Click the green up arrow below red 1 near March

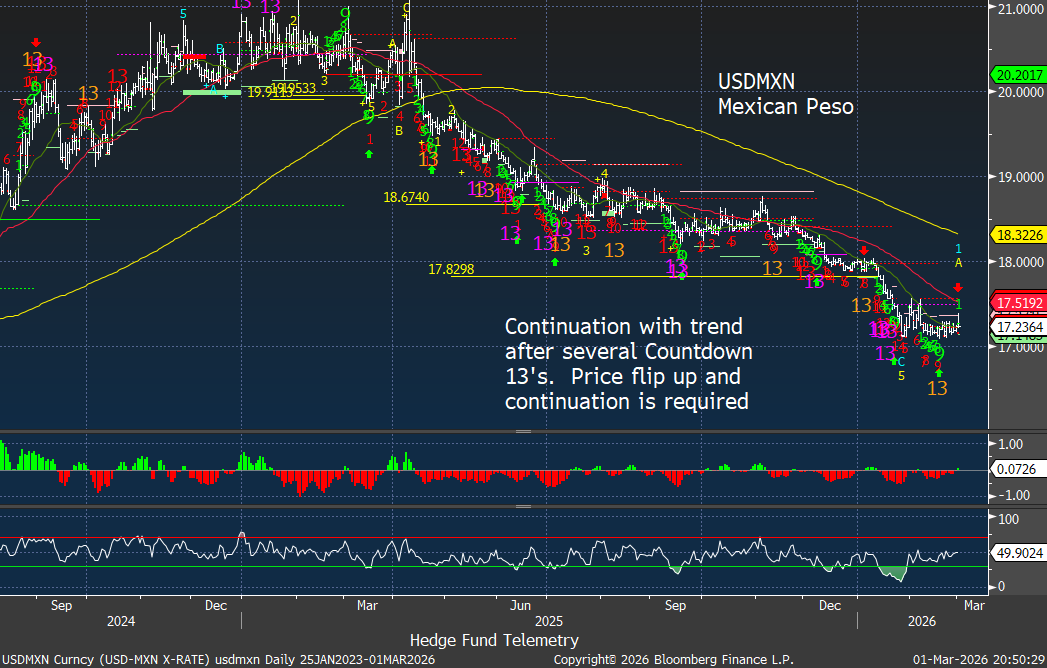coord(370,153)
